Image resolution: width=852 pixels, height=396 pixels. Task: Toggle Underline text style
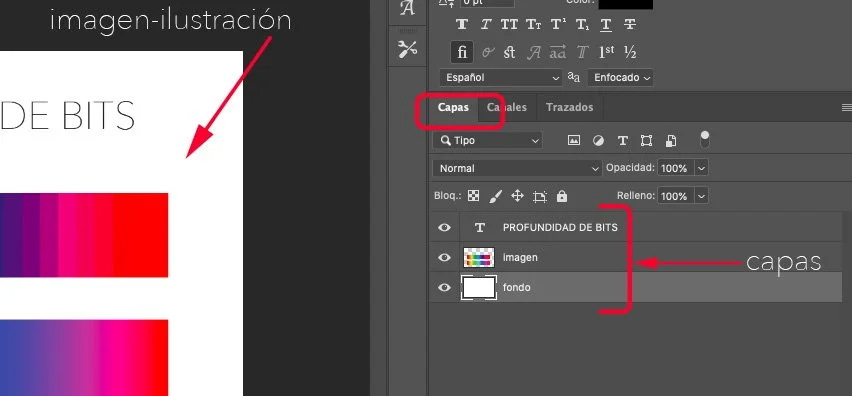606,24
